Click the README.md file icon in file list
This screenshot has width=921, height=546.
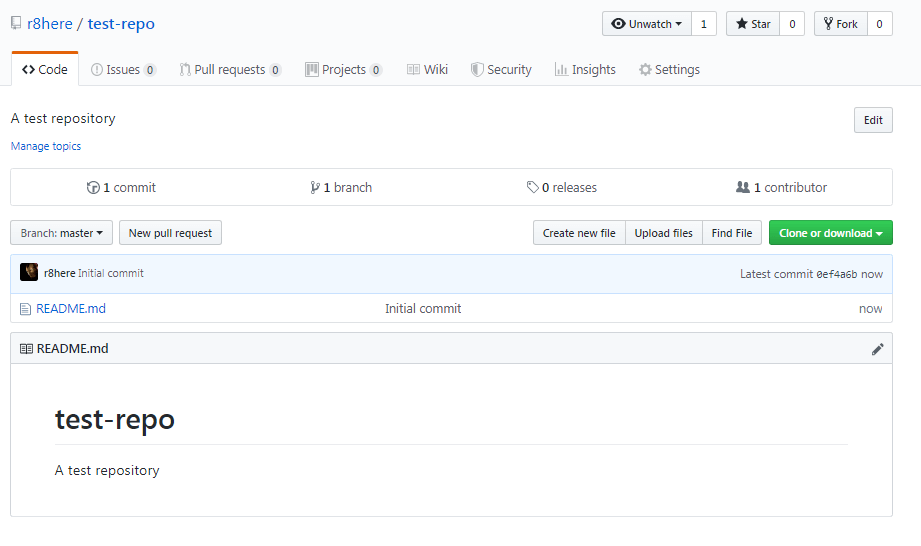[25, 309]
